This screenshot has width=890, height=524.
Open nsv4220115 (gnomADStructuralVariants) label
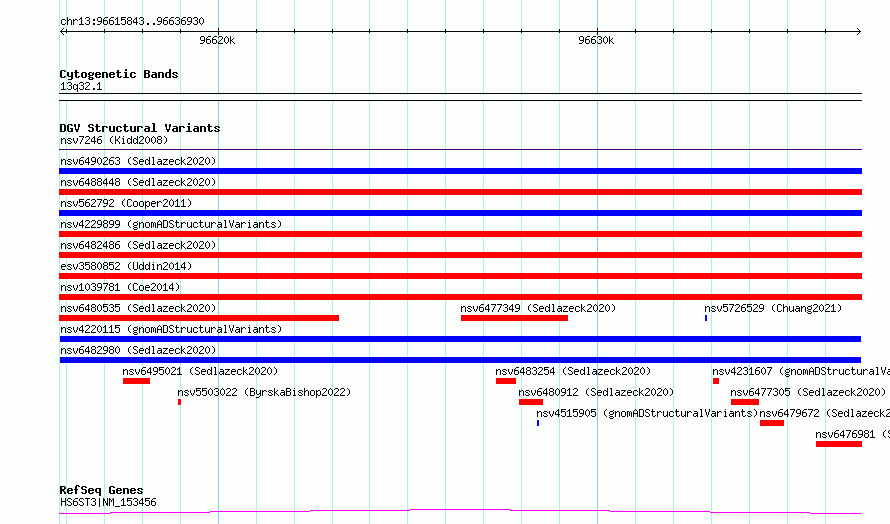(171, 329)
